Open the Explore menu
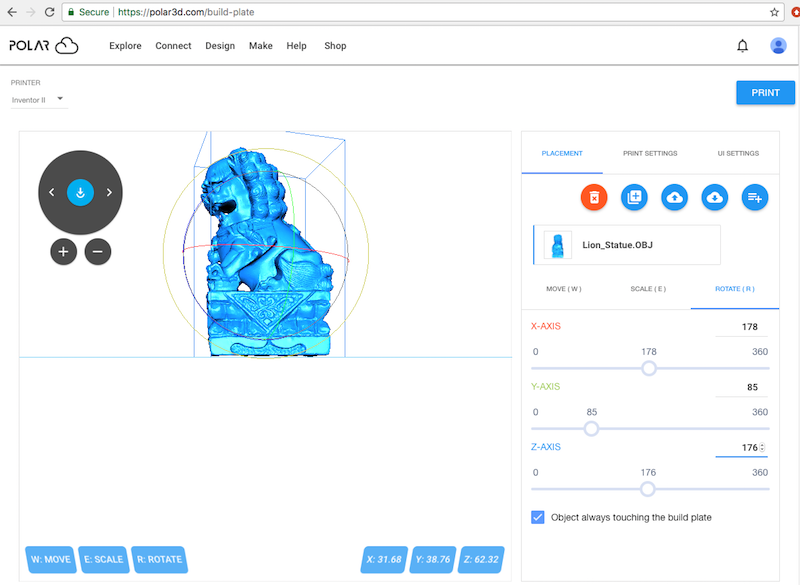The width and height of the screenshot is (800, 585). (x=125, y=46)
